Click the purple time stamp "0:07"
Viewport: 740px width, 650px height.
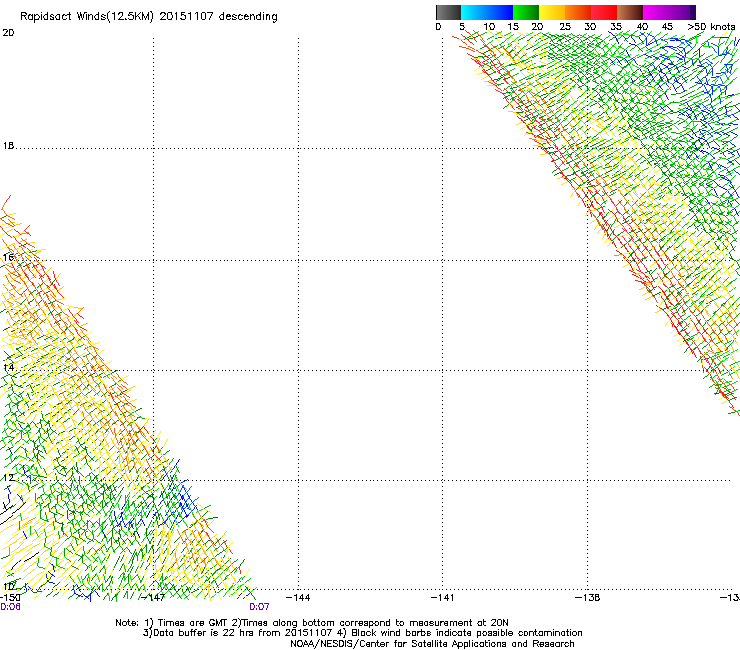[259, 607]
